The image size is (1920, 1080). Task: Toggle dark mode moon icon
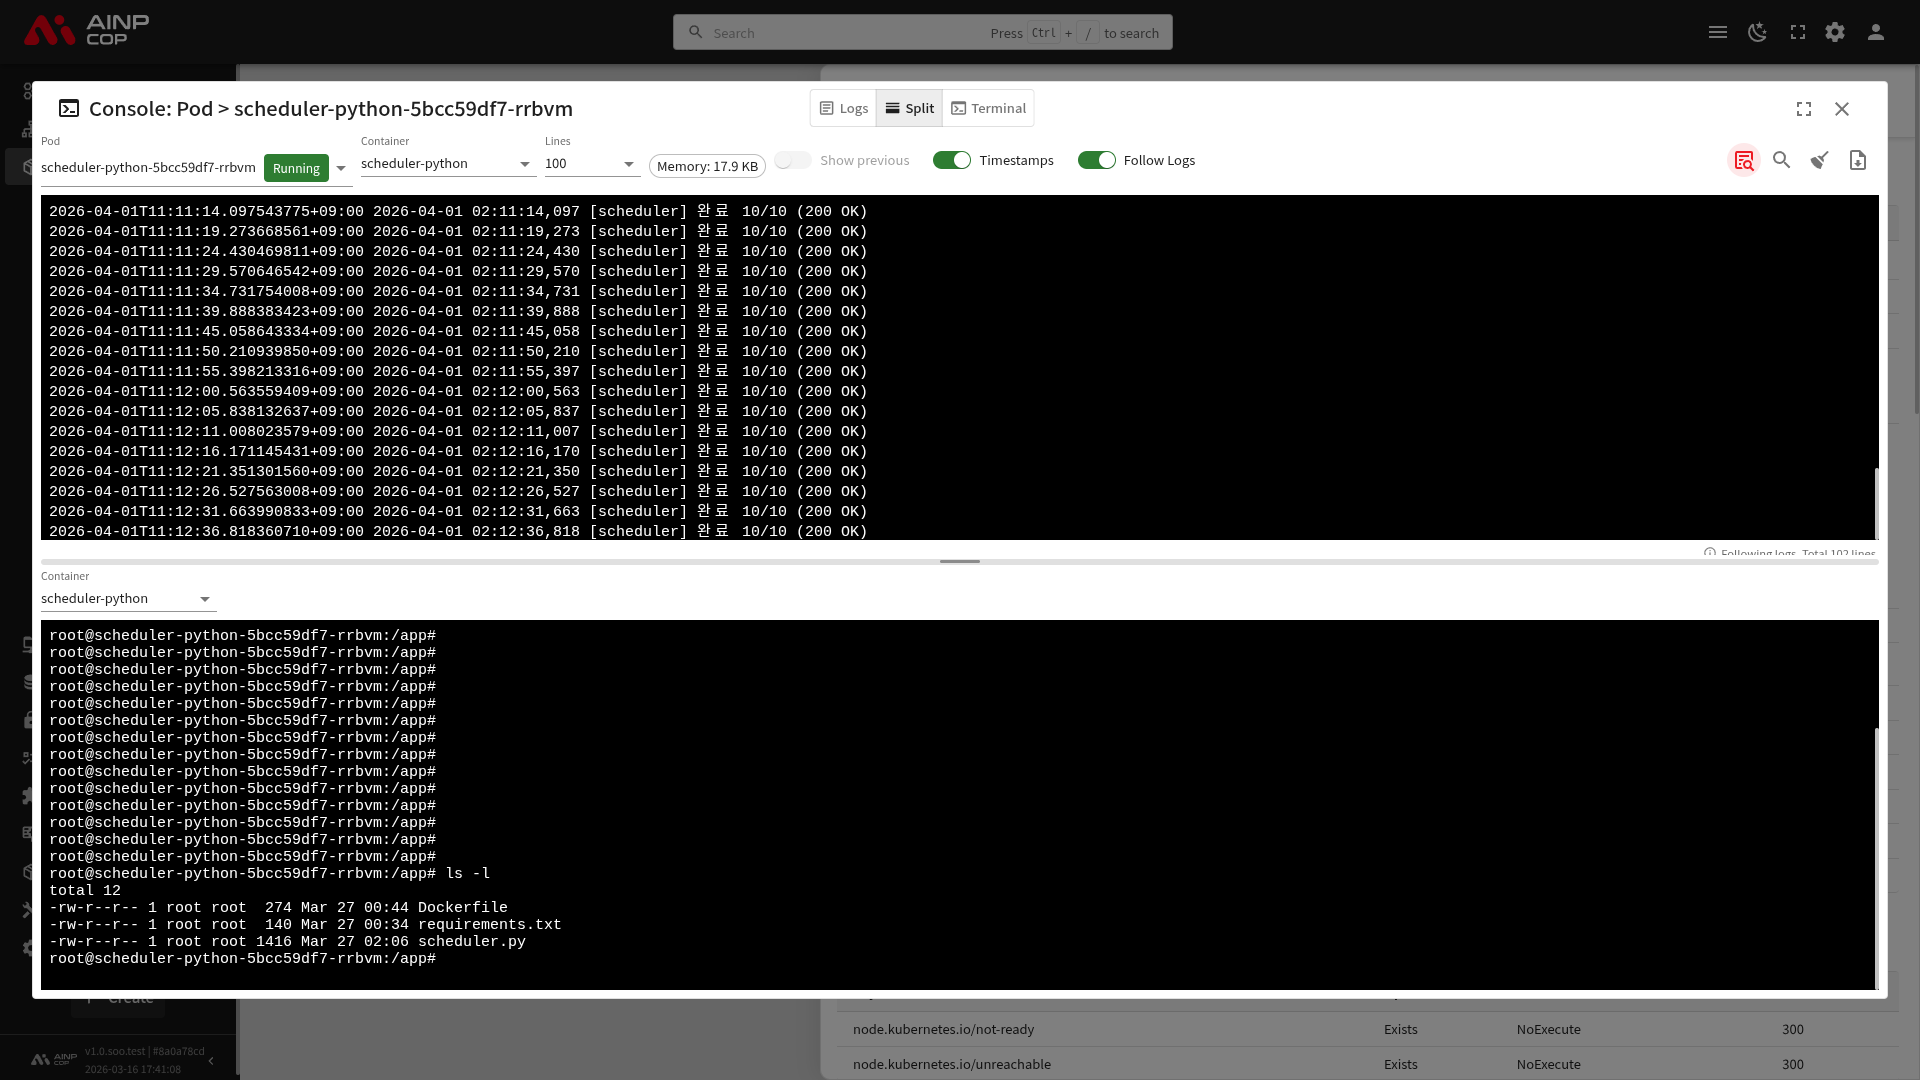1757,33
